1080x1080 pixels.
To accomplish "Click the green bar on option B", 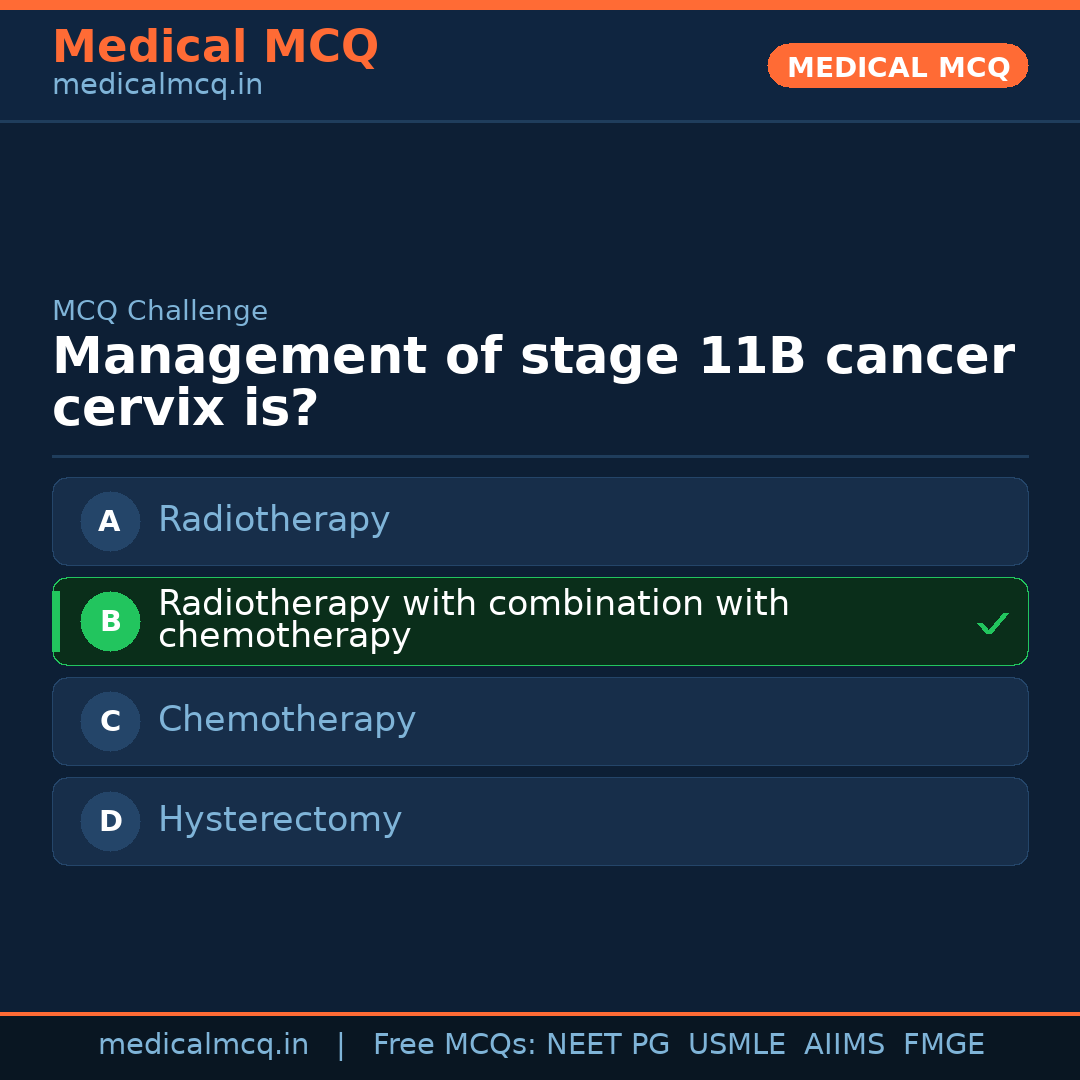I will tap(56, 621).
